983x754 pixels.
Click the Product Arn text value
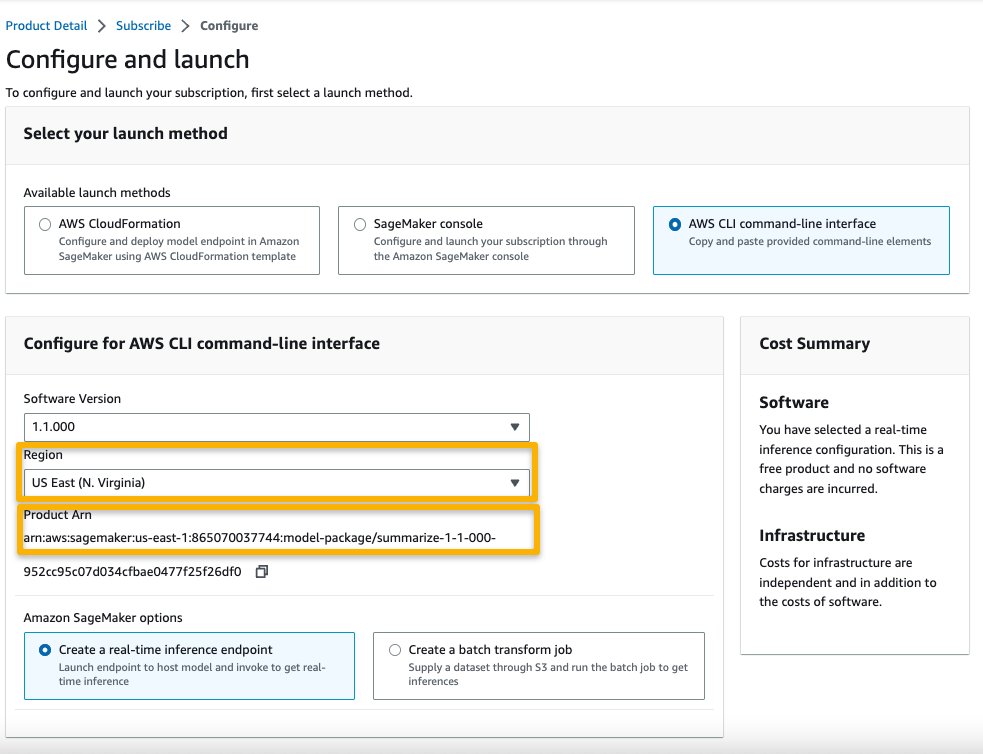(260, 554)
